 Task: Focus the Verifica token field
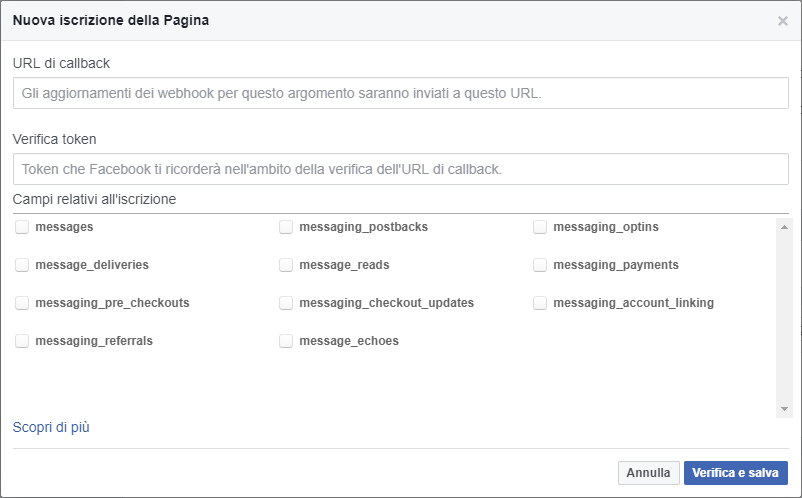click(400, 169)
